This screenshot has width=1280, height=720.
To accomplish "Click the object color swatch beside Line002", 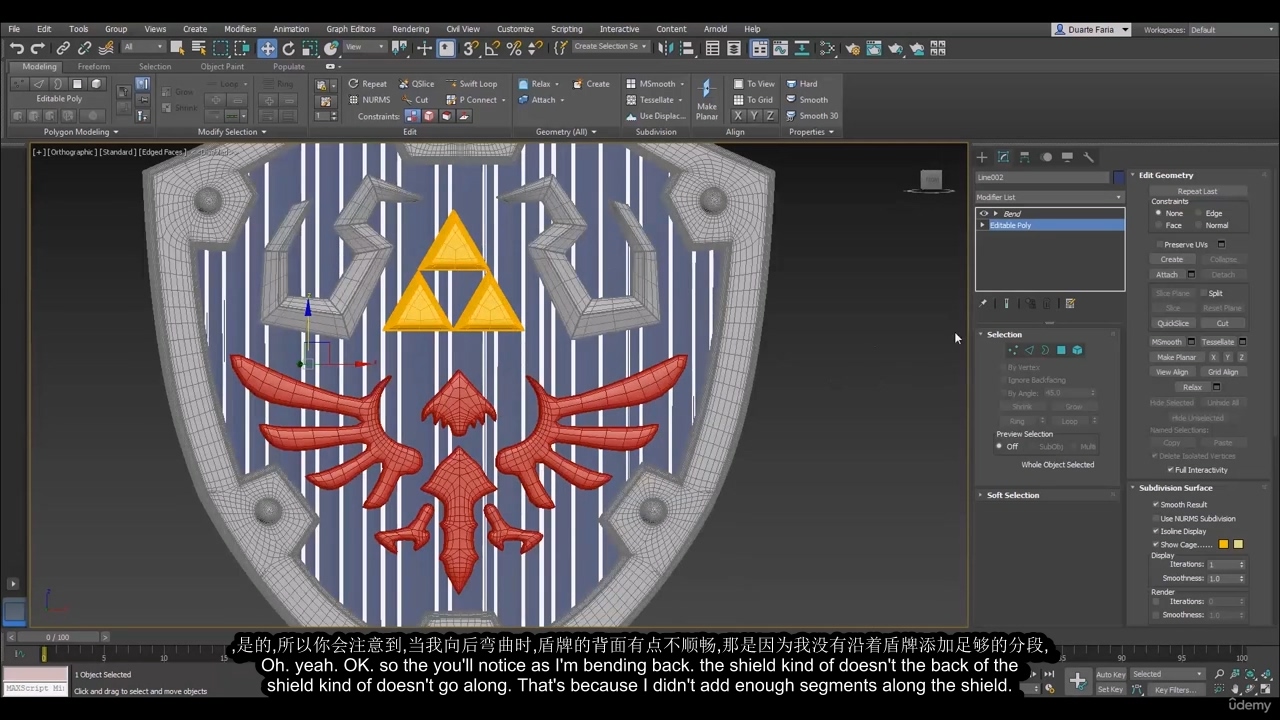I will click(x=1119, y=177).
